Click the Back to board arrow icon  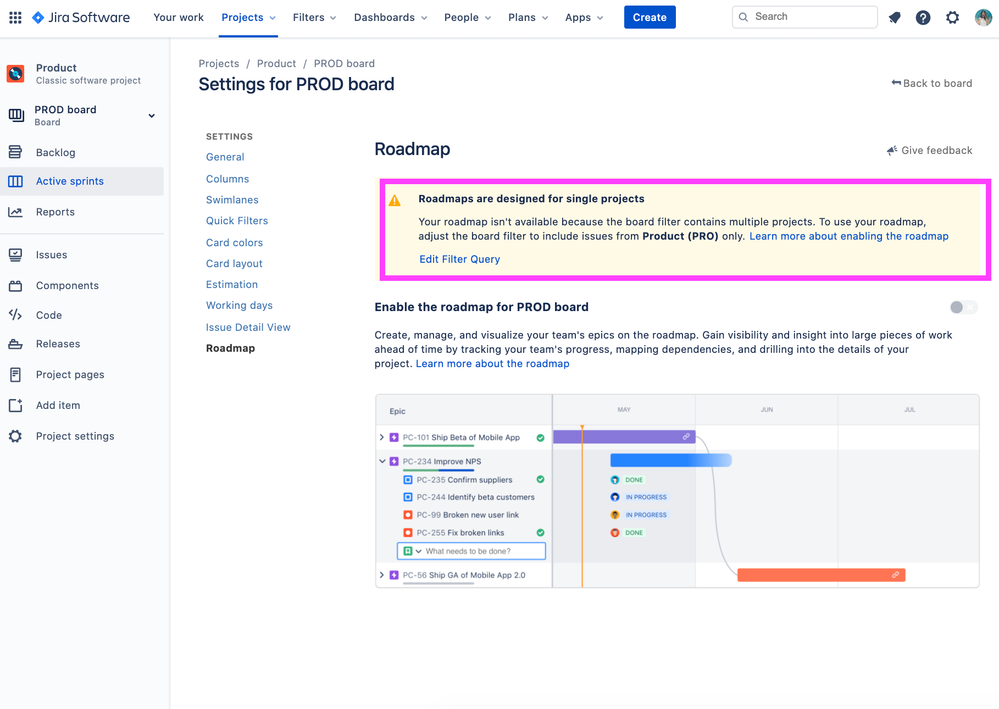(x=896, y=83)
